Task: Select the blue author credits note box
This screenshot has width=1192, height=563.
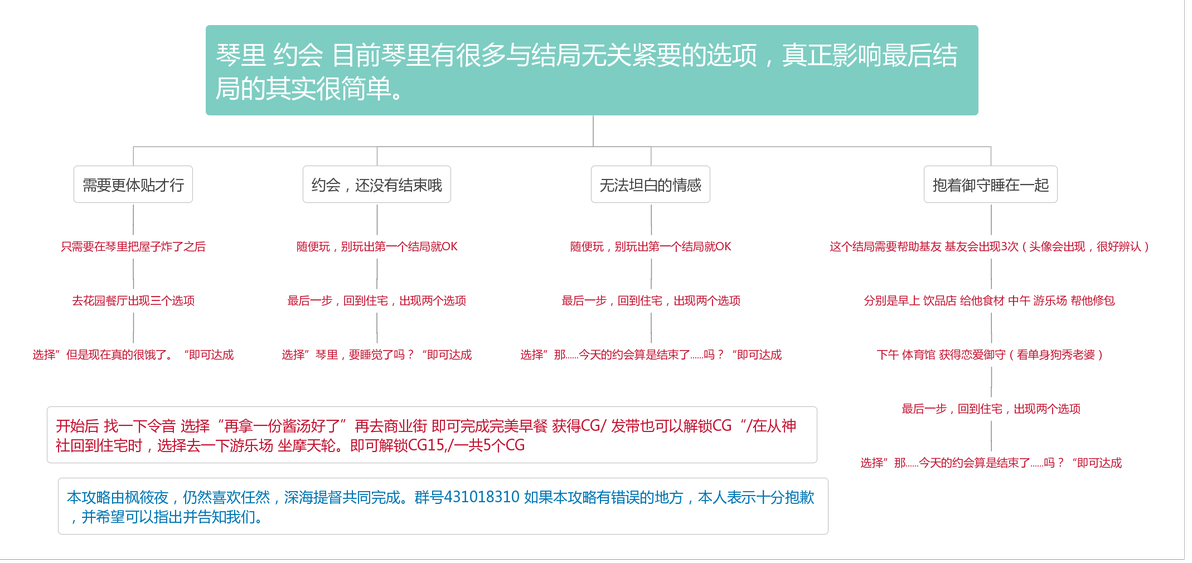Action: [443, 506]
